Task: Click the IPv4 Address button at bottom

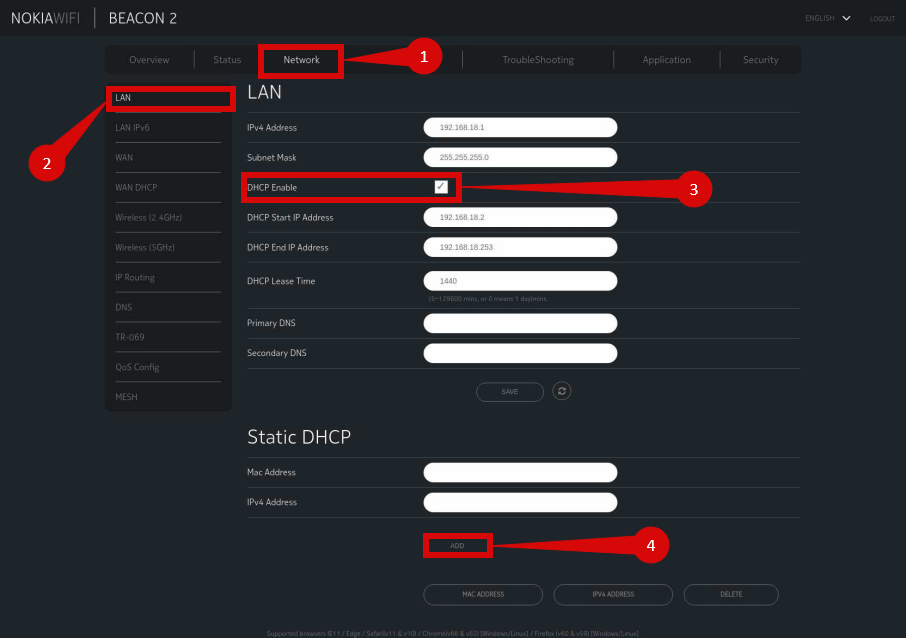Action: point(613,595)
